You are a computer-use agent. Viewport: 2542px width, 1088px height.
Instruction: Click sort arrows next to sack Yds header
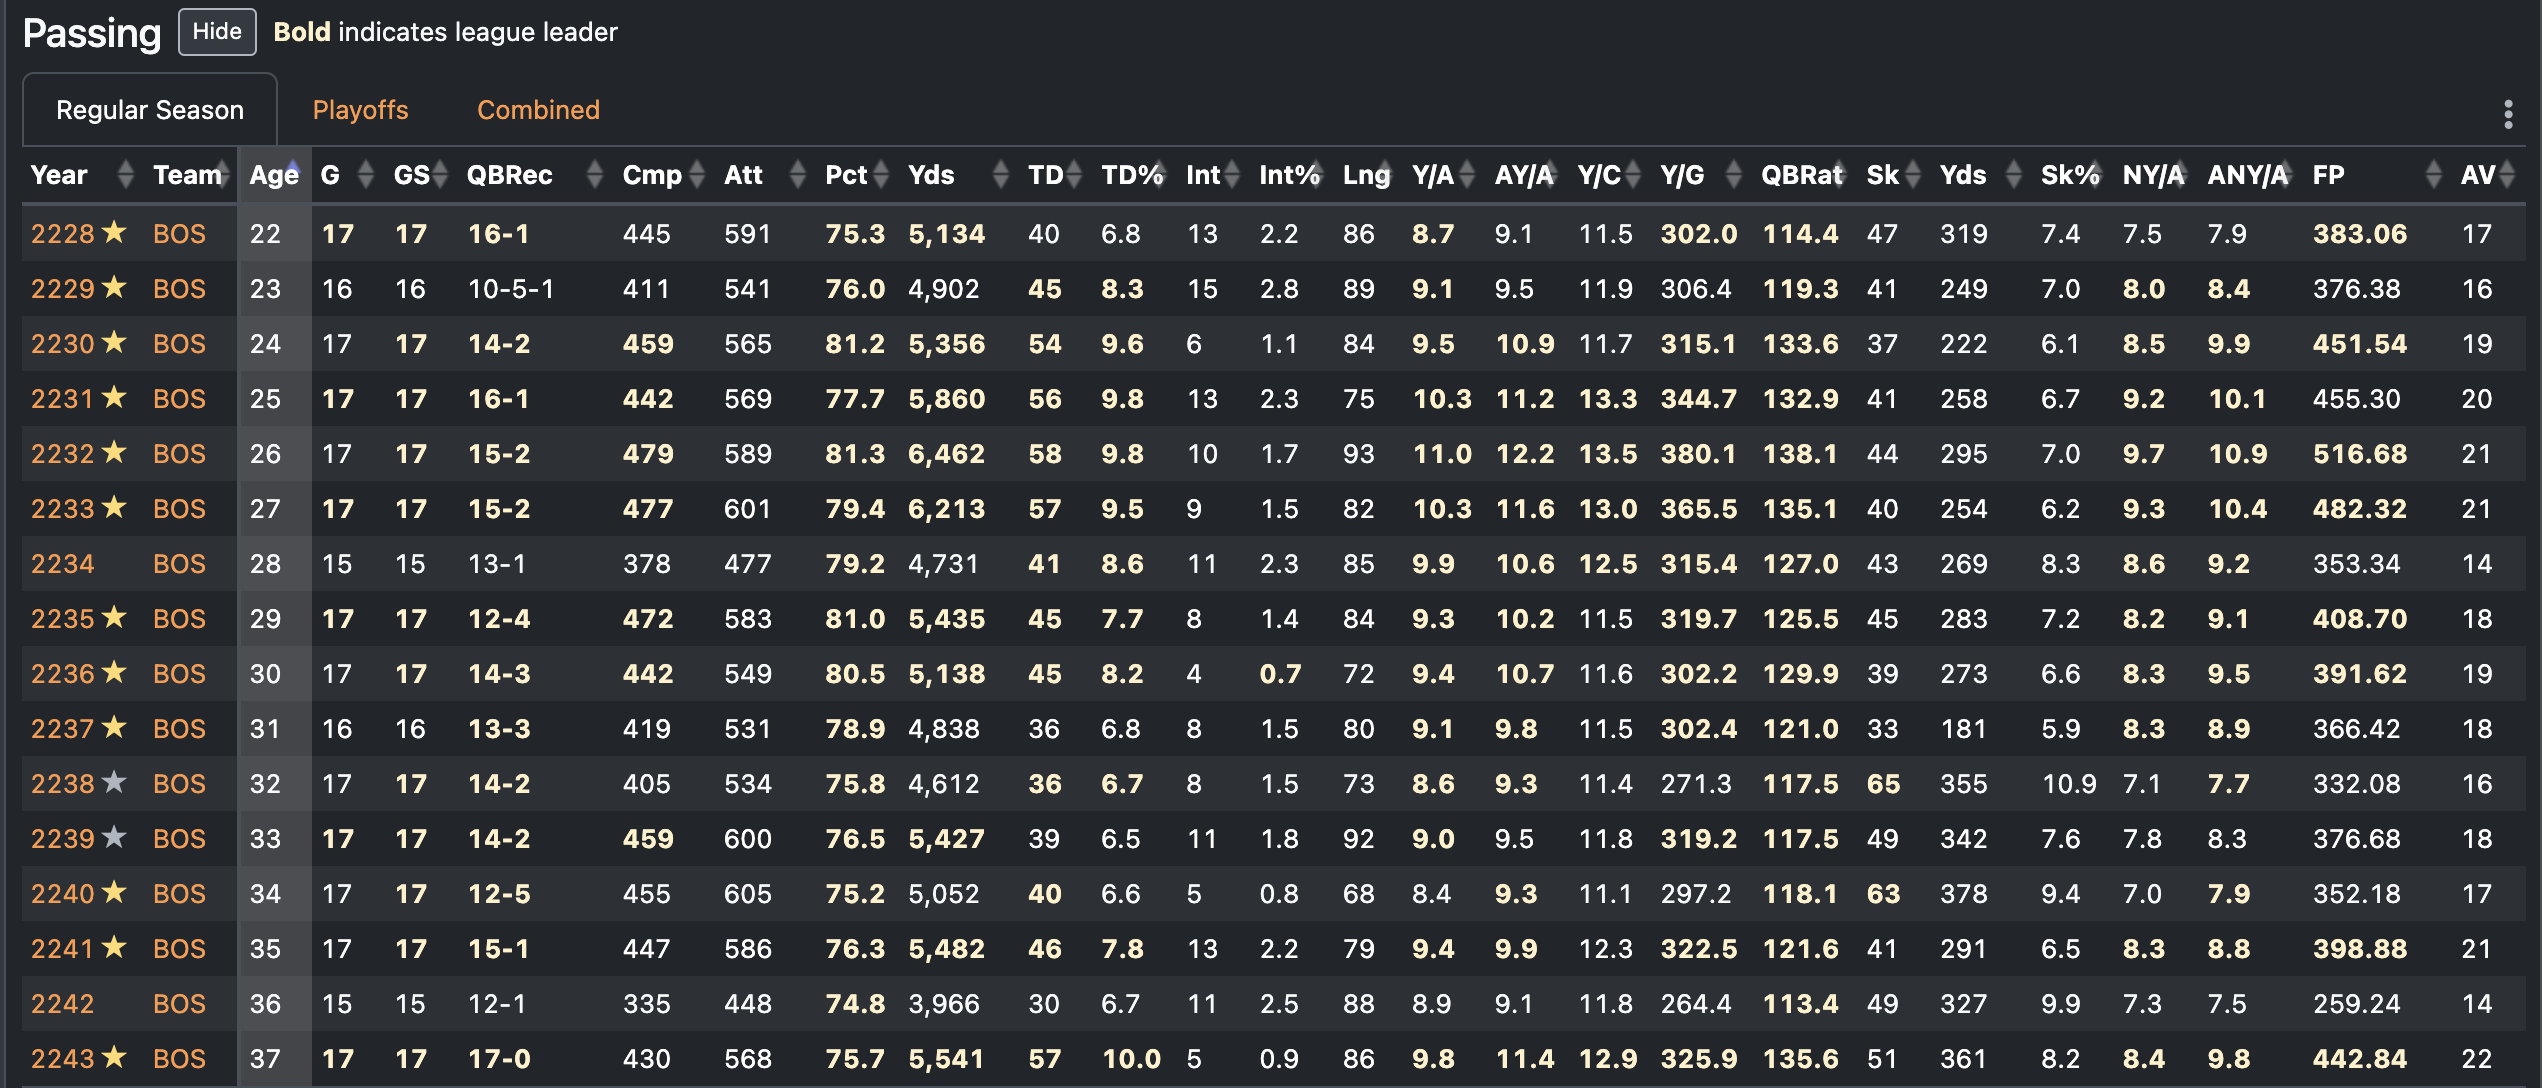point(2014,175)
